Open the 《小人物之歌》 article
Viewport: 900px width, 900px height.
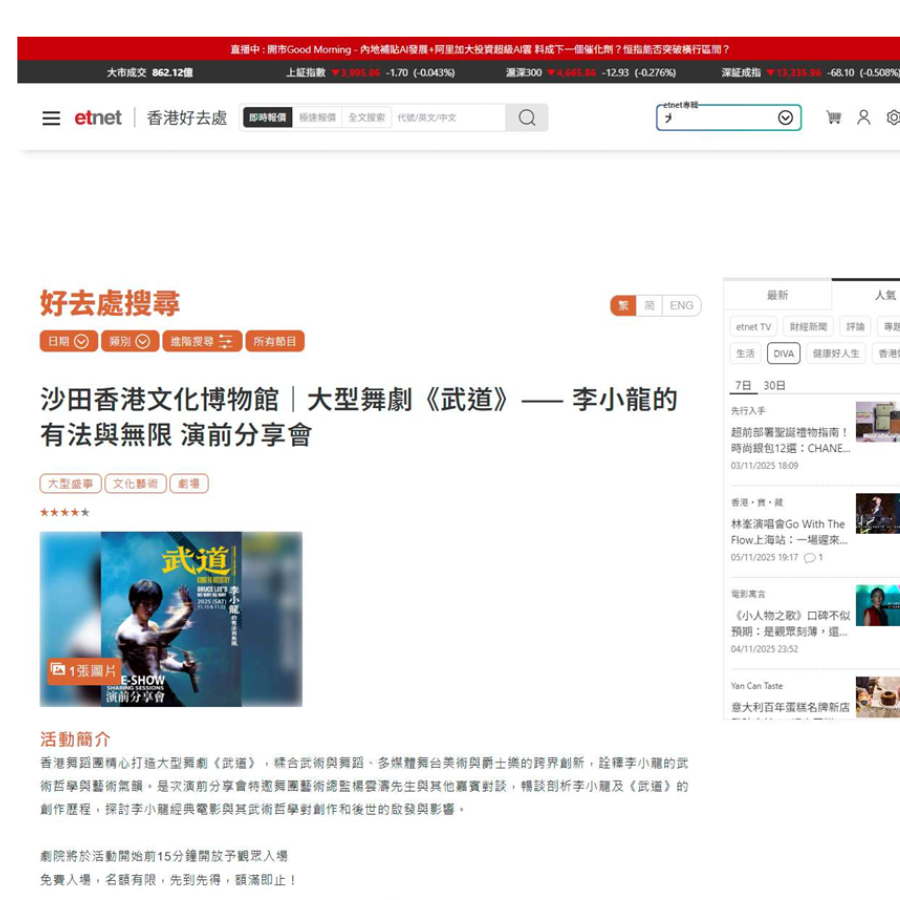click(x=790, y=624)
